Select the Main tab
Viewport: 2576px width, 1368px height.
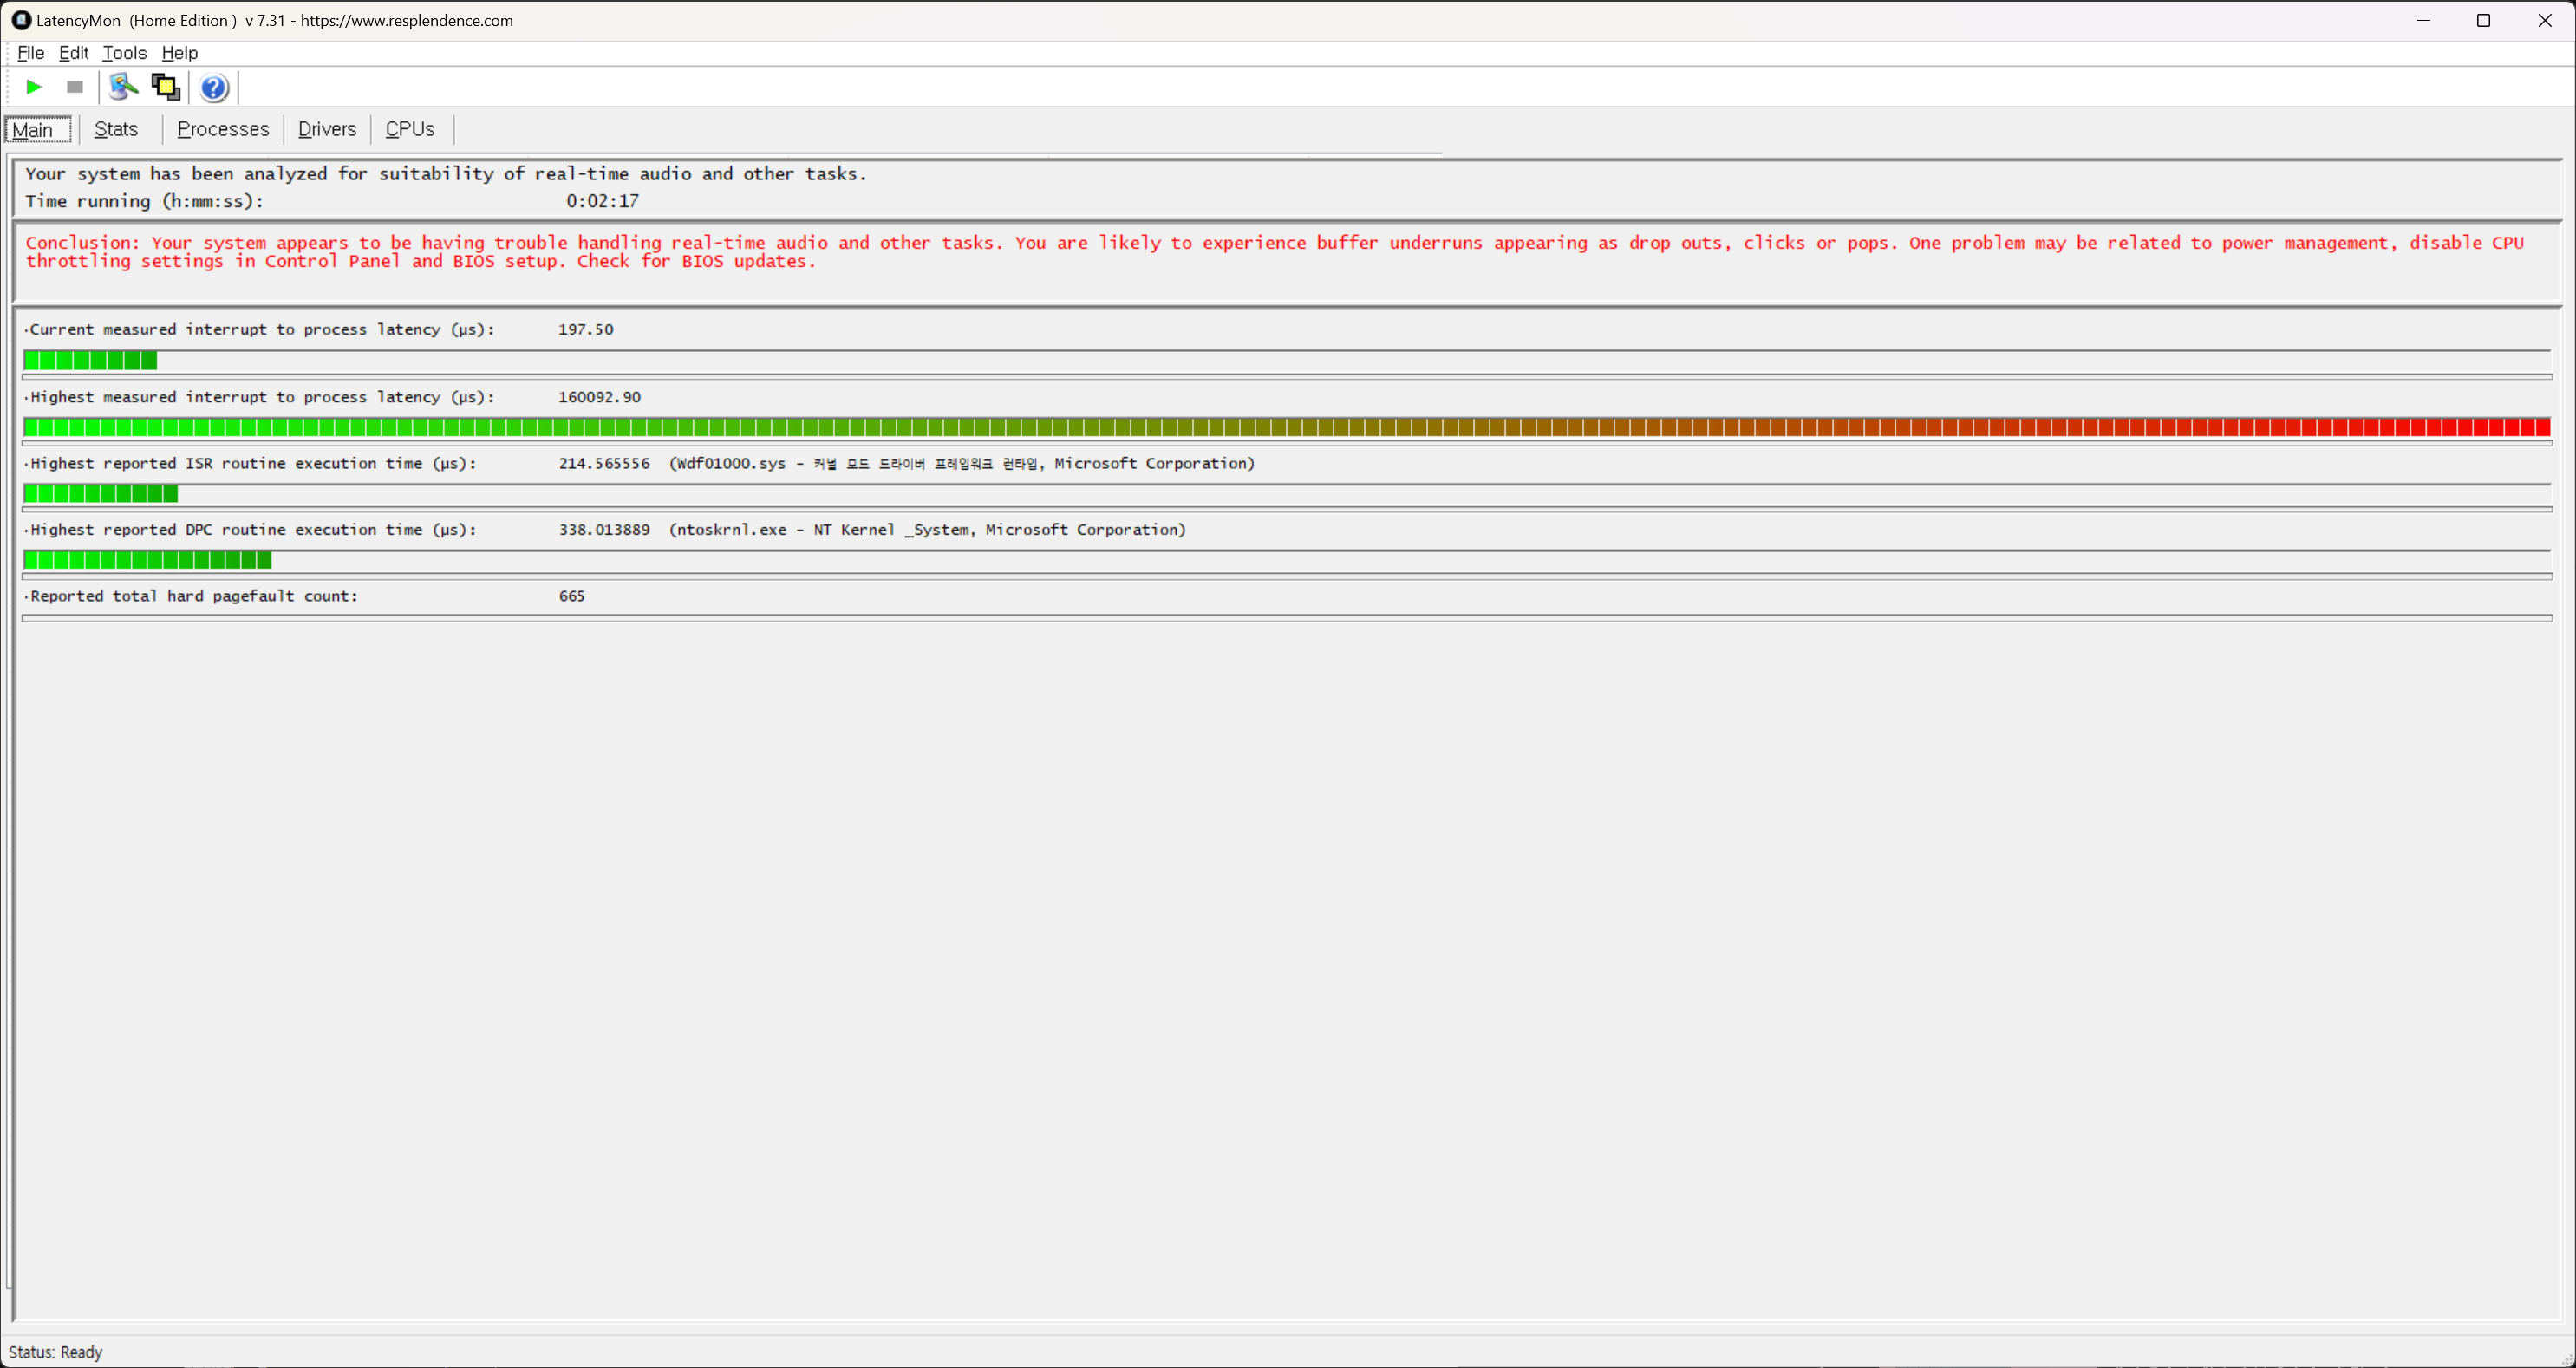pyautogui.click(x=34, y=130)
